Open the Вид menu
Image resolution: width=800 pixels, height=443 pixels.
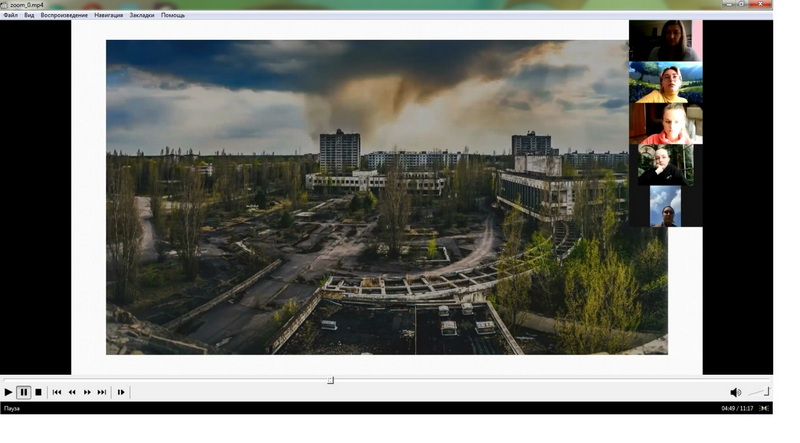tap(29, 15)
